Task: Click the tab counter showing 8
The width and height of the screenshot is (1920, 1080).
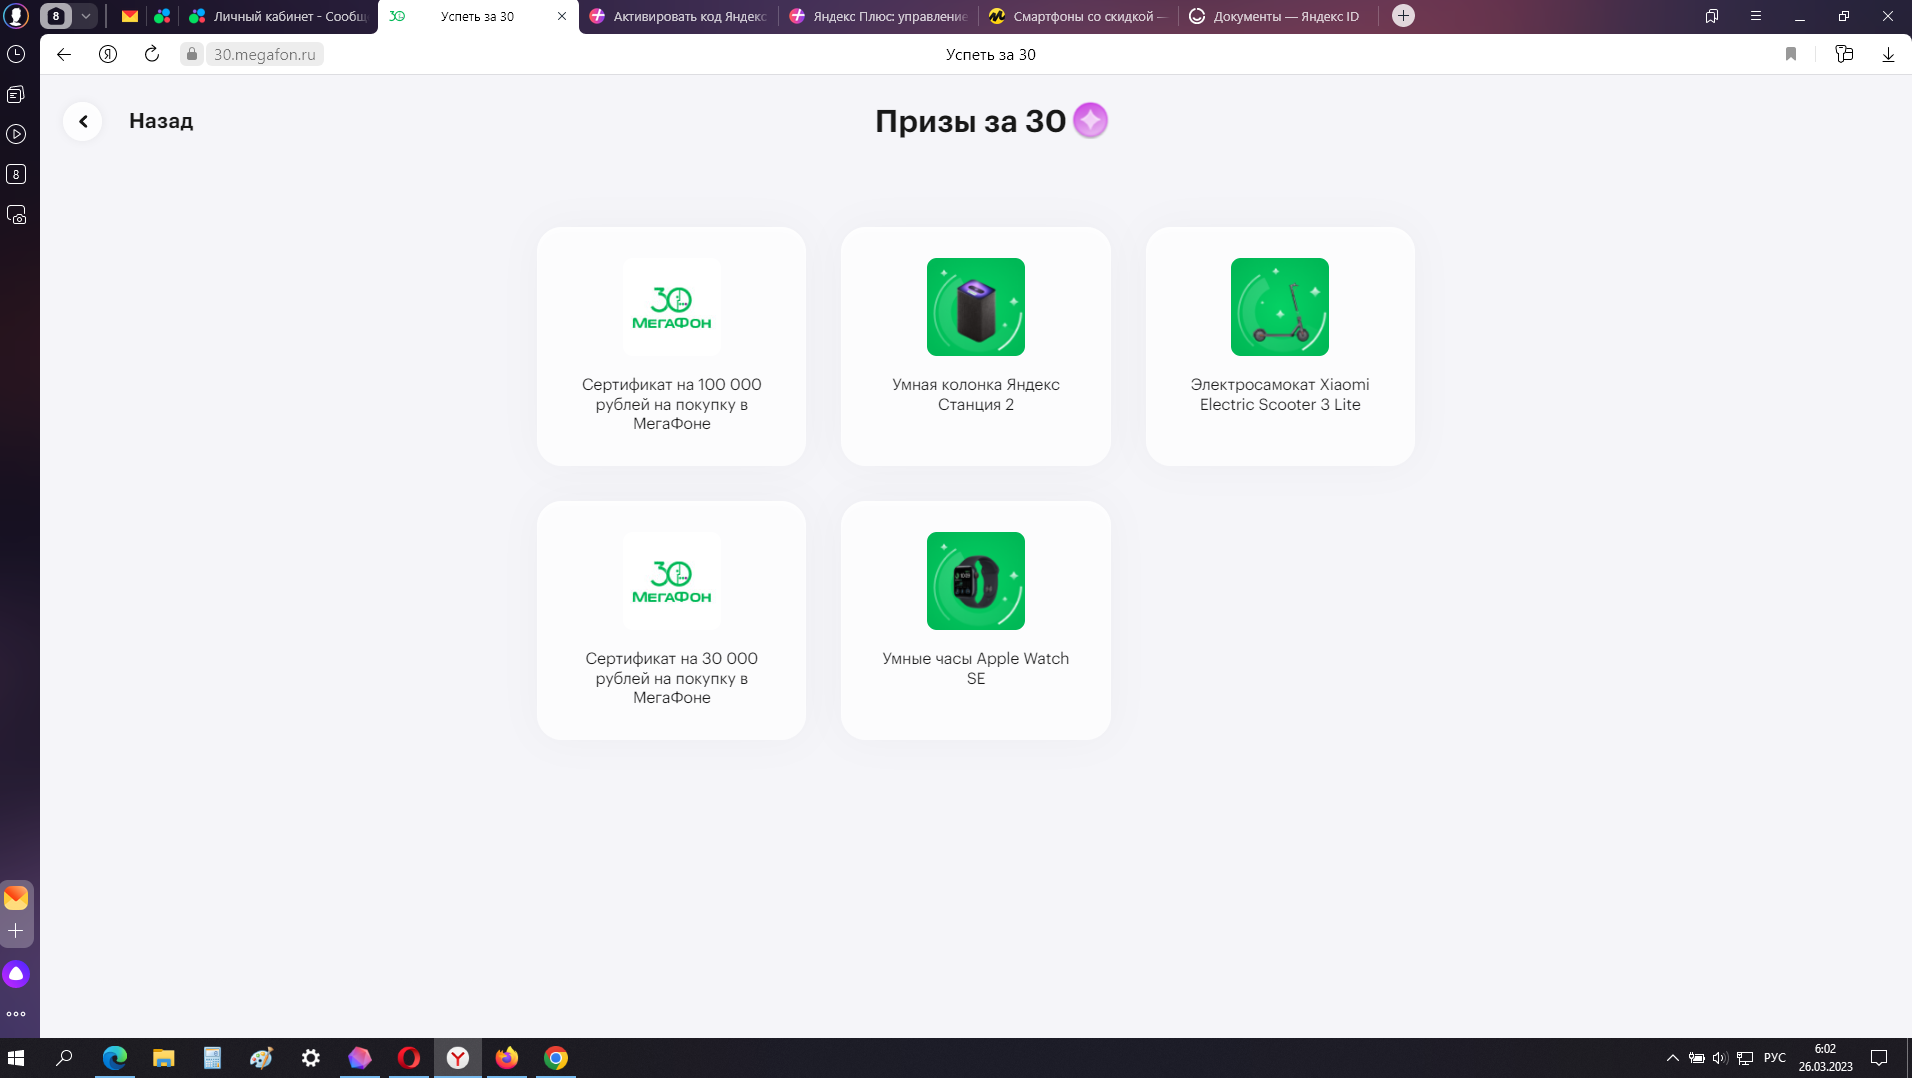Action: click(x=56, y=16)
